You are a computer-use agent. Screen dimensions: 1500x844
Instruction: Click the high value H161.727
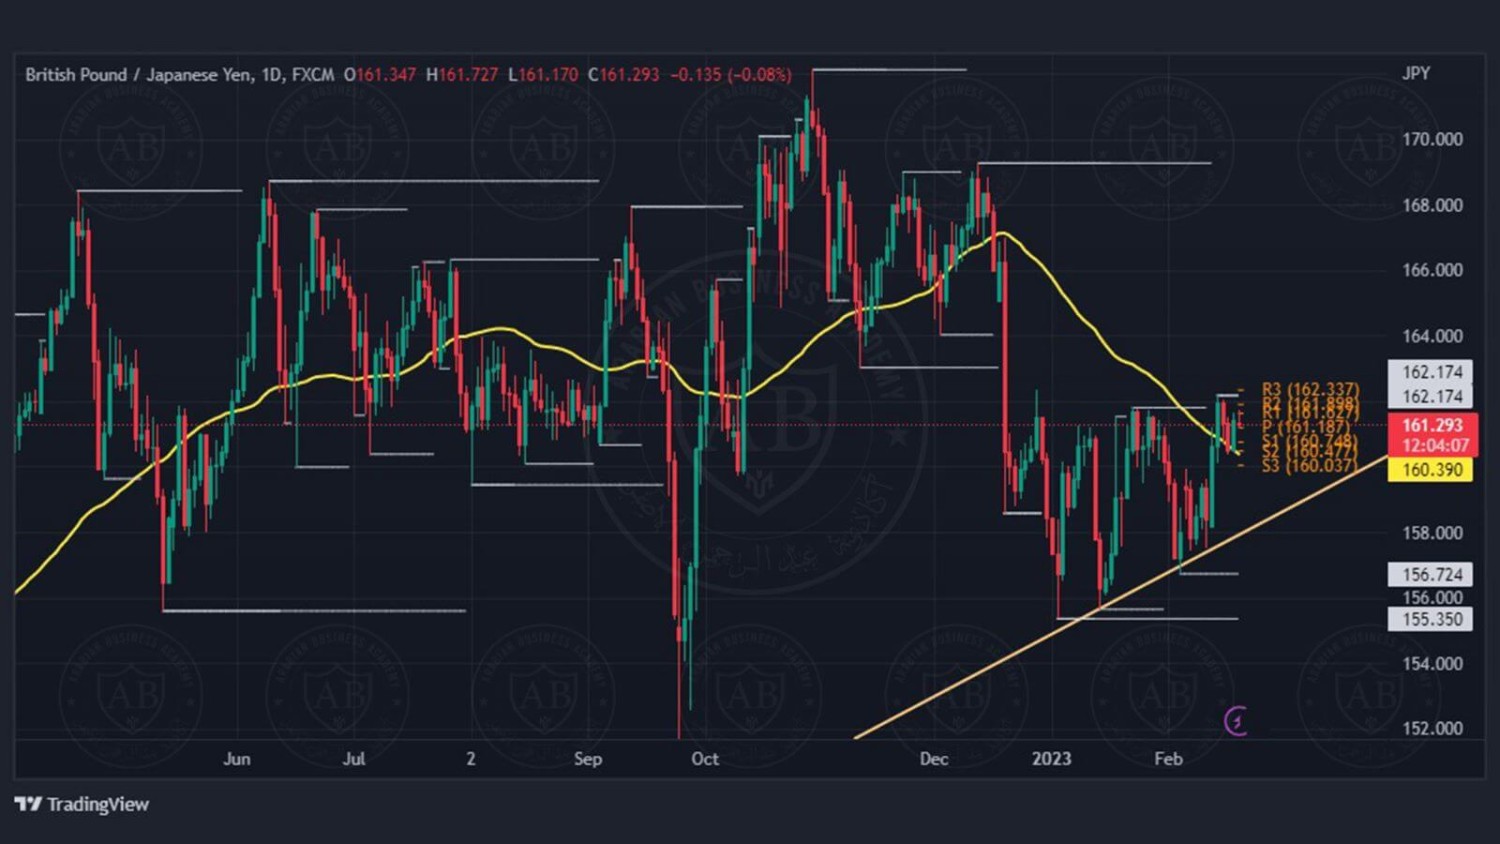[462, 75]
